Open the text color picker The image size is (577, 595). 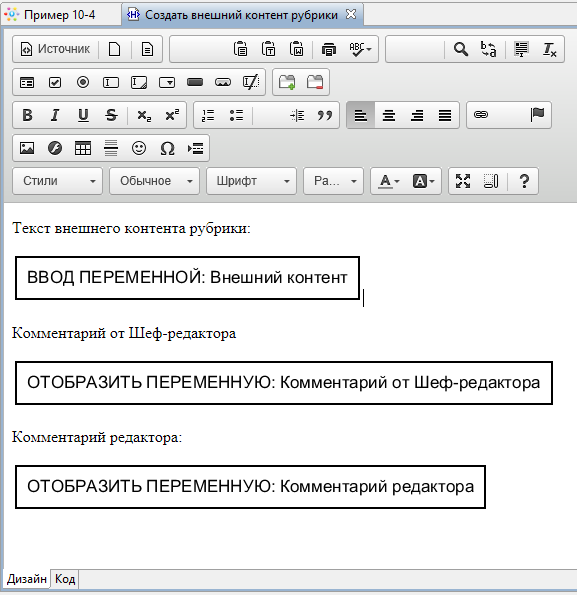click(389, 181)
